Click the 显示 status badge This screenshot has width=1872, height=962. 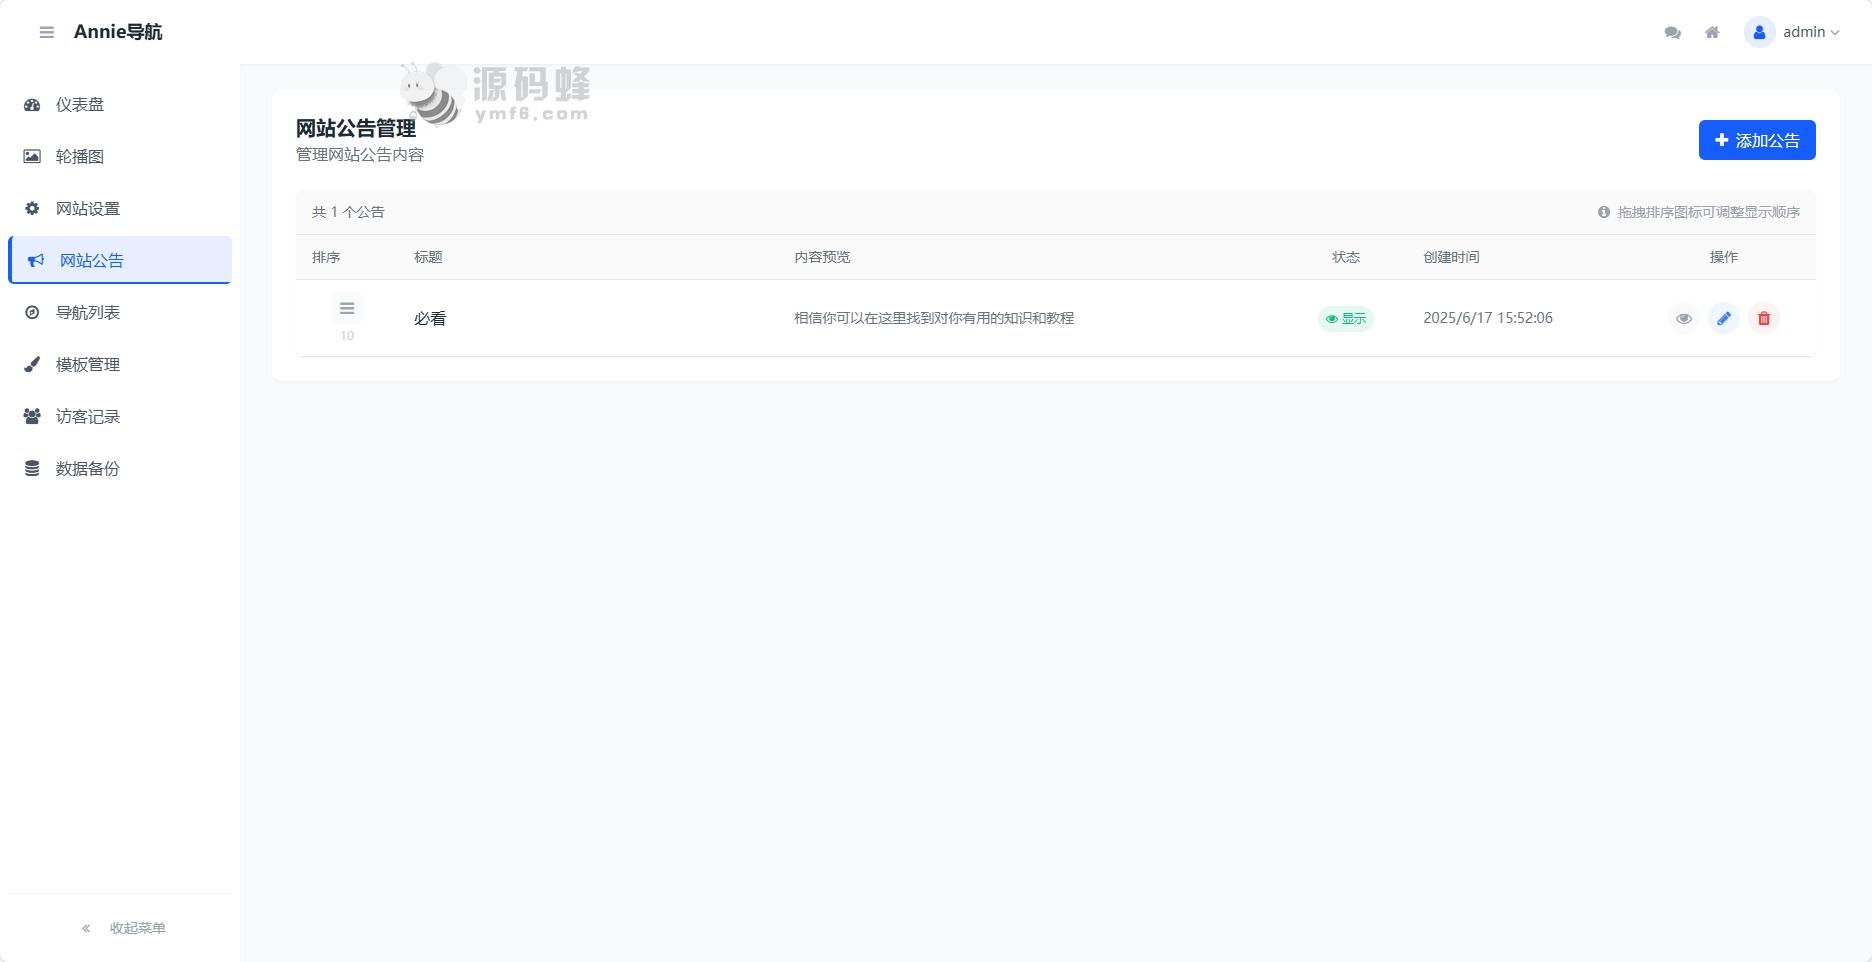coord(1346,318)
